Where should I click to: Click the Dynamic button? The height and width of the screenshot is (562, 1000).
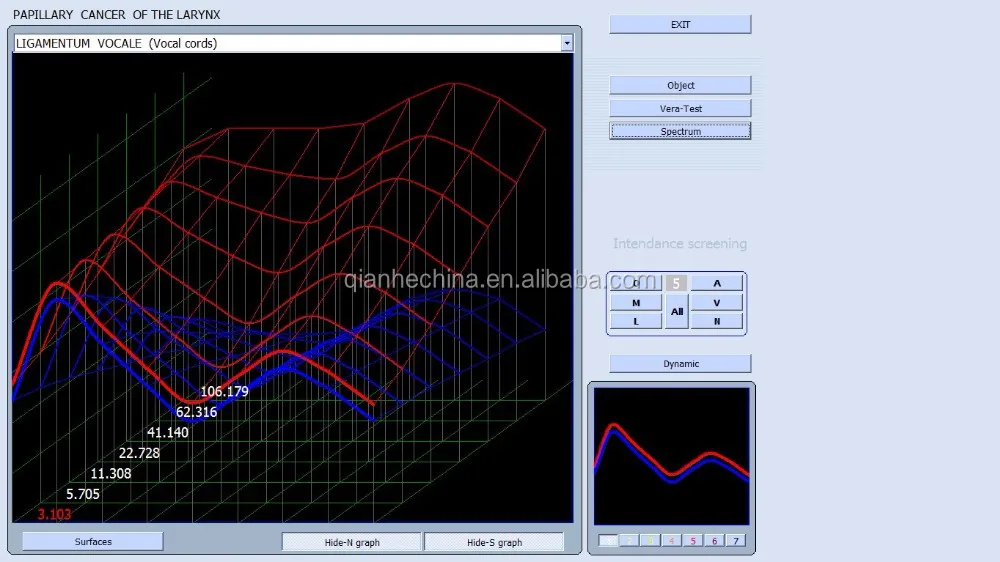coord(680,364)
